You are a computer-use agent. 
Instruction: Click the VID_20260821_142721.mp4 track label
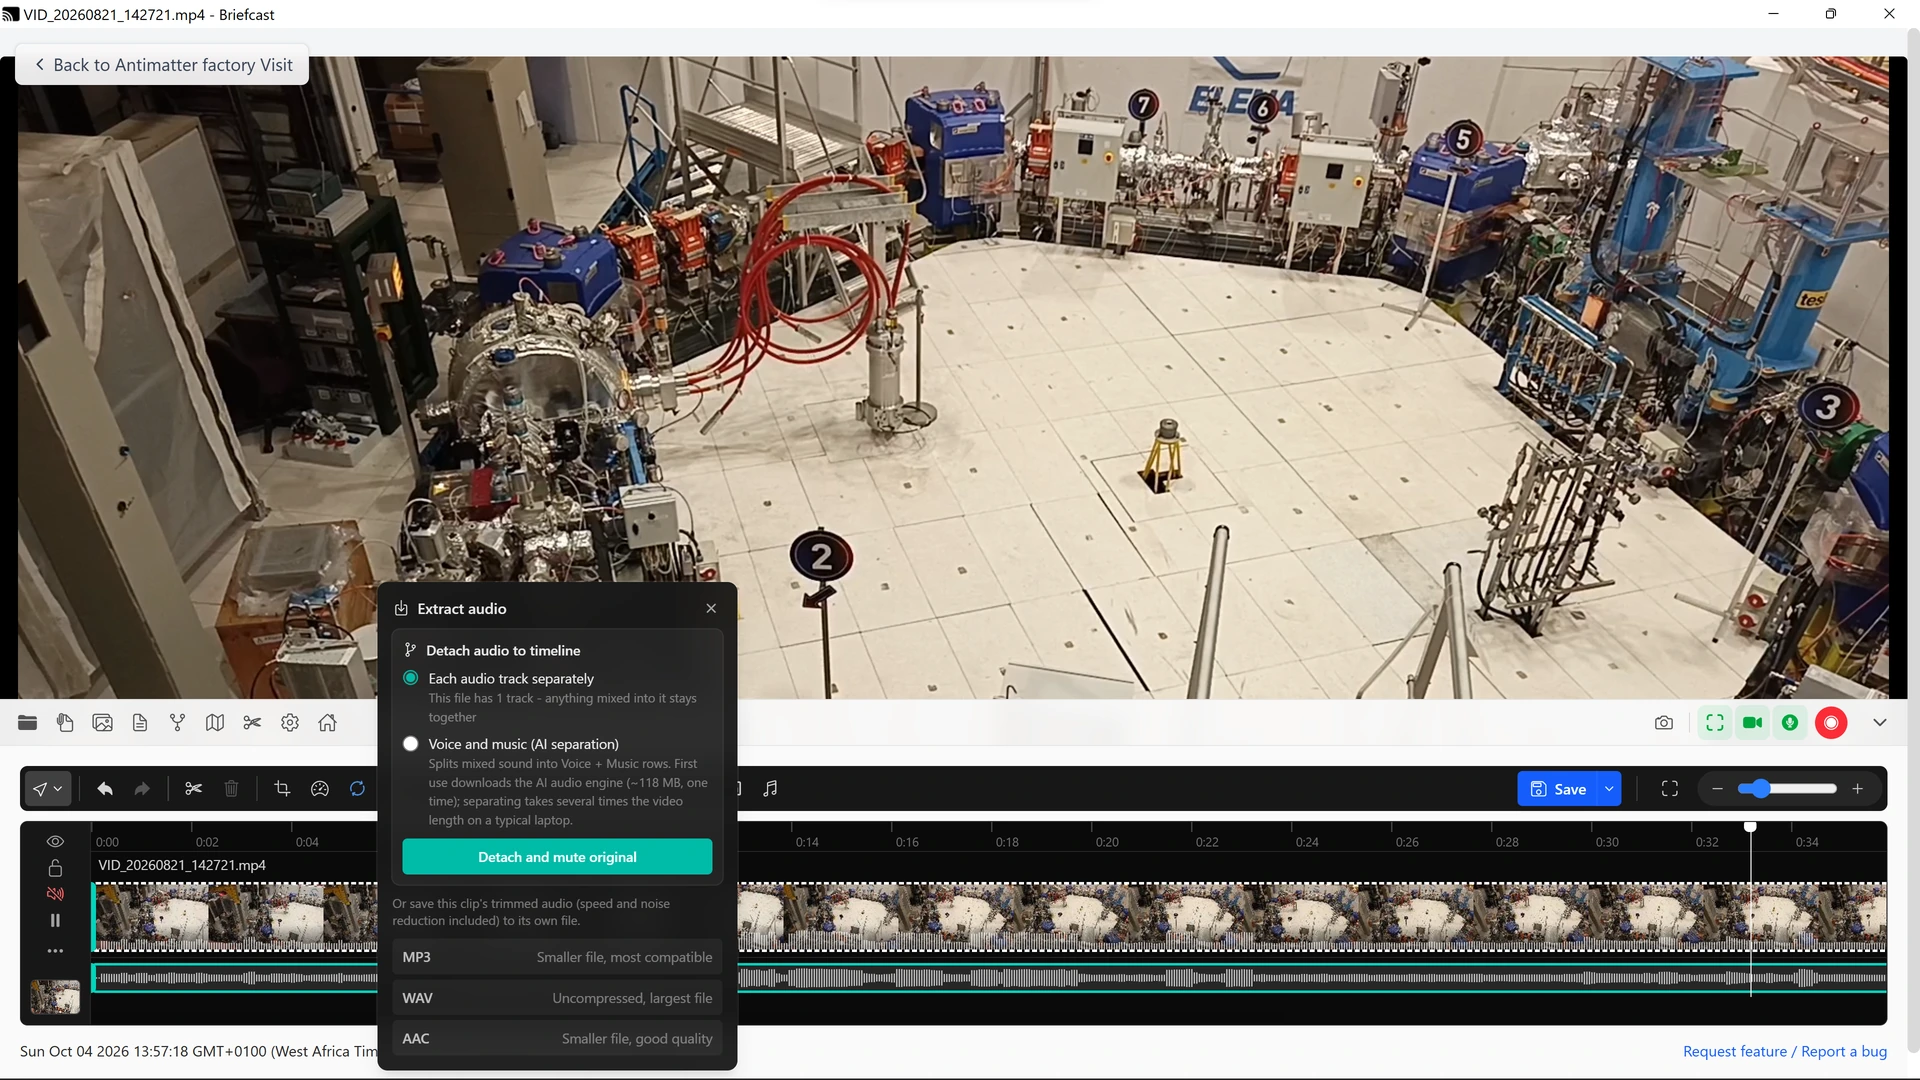coord(182,865)
